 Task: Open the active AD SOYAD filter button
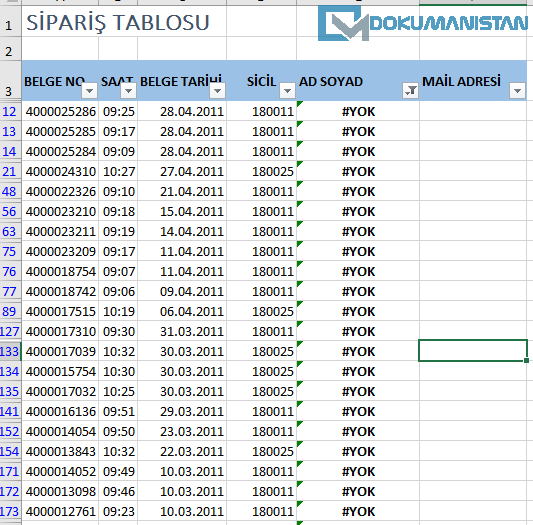point(410,91)
